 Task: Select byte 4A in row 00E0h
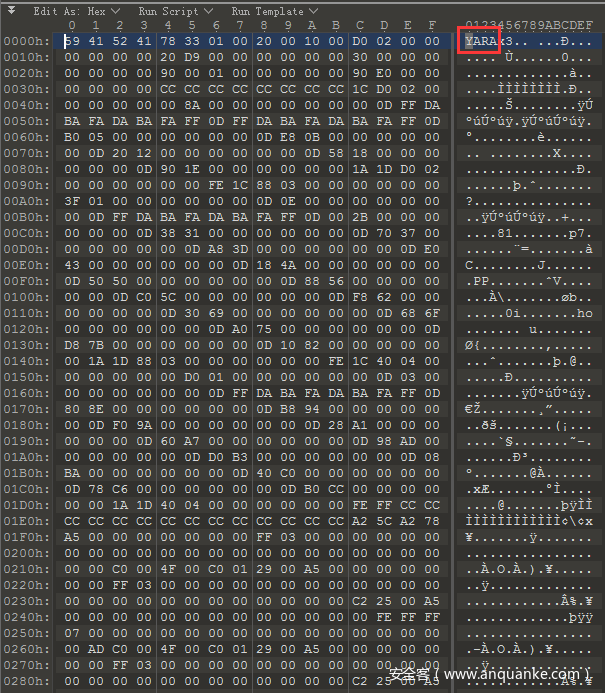tap(288, 265)
